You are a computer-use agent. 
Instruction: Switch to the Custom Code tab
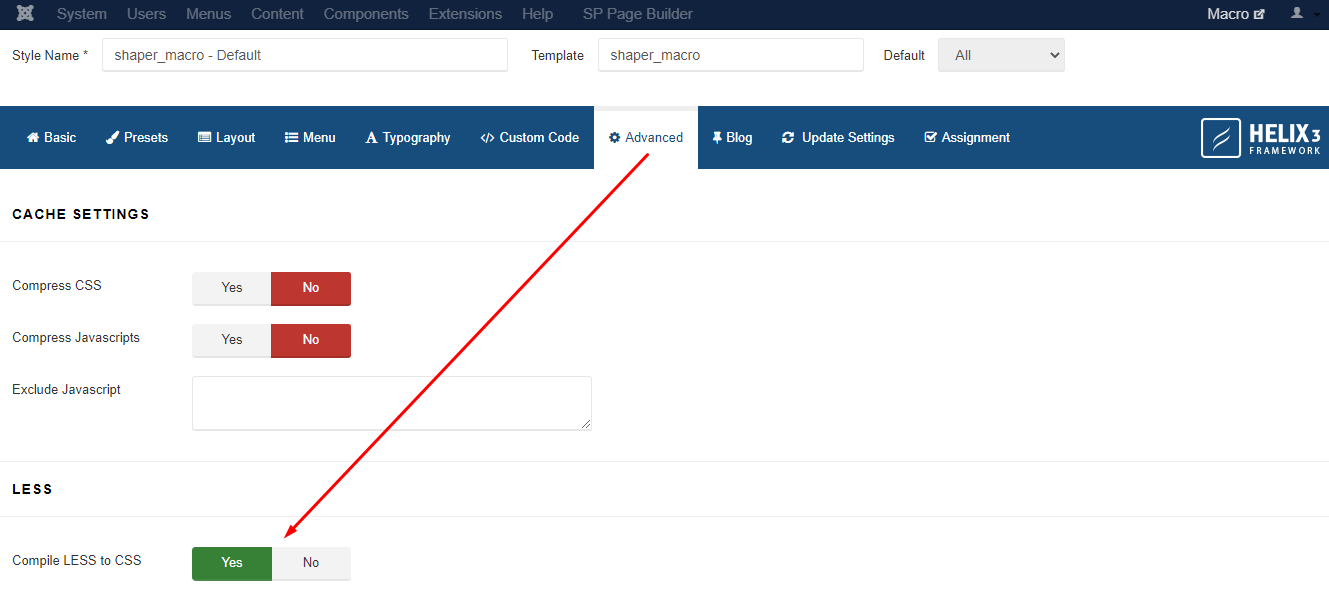coord(530,138)
